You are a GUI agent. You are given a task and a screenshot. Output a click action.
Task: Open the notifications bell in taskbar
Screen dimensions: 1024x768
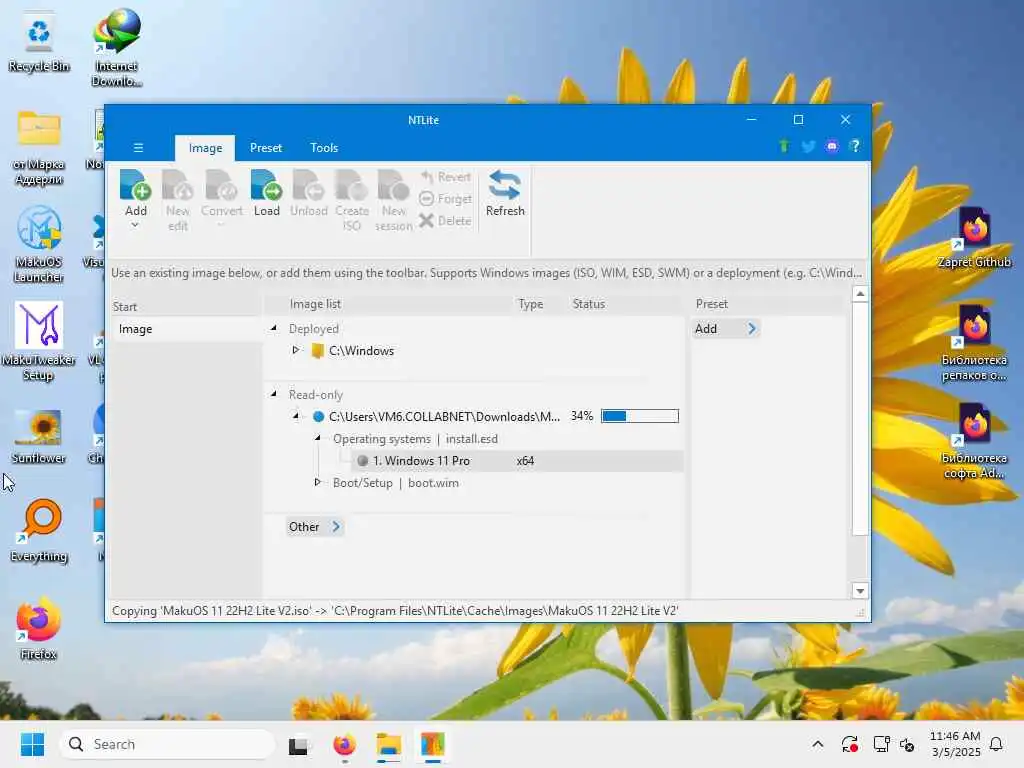996,744
